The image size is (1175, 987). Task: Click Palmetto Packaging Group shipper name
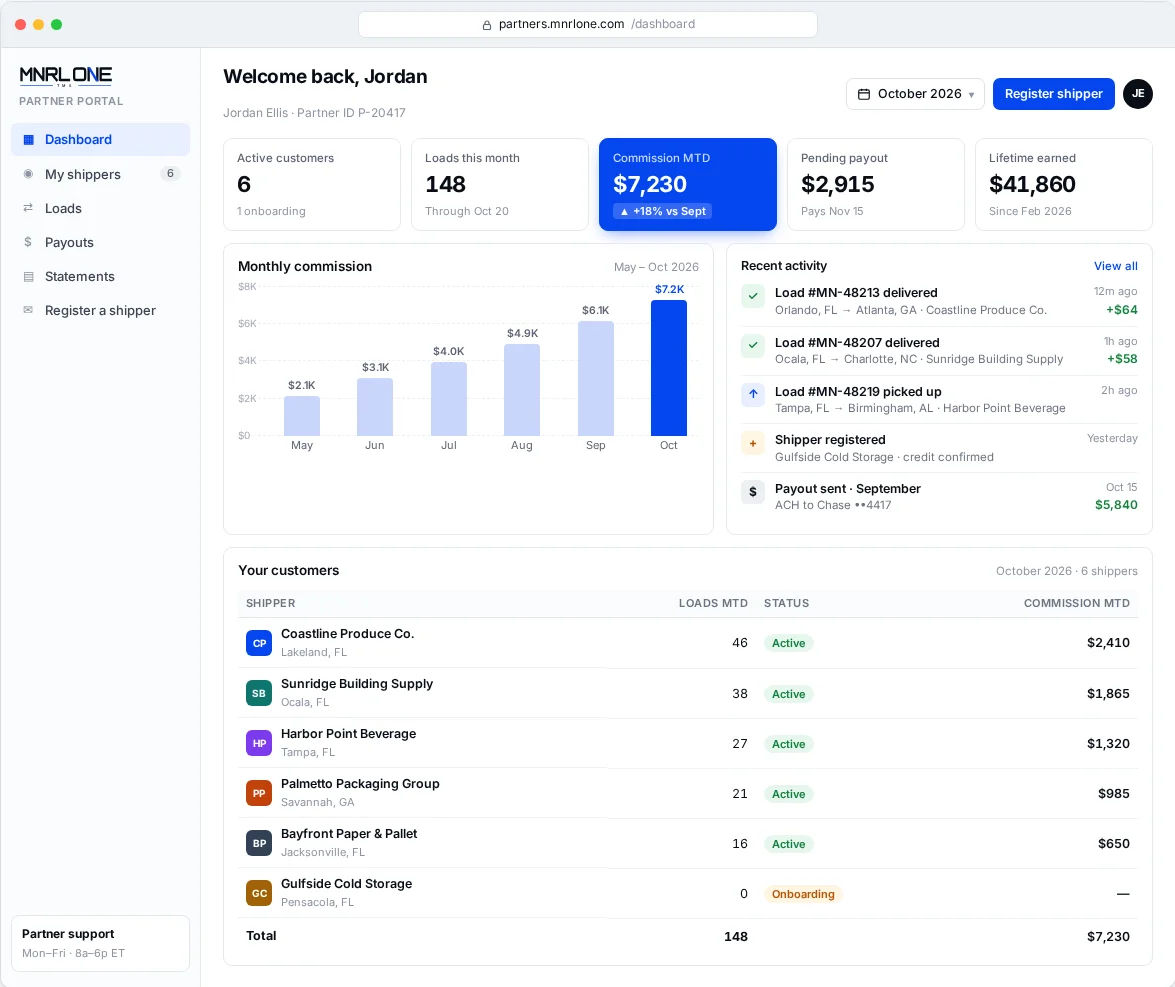coord(360,784)
